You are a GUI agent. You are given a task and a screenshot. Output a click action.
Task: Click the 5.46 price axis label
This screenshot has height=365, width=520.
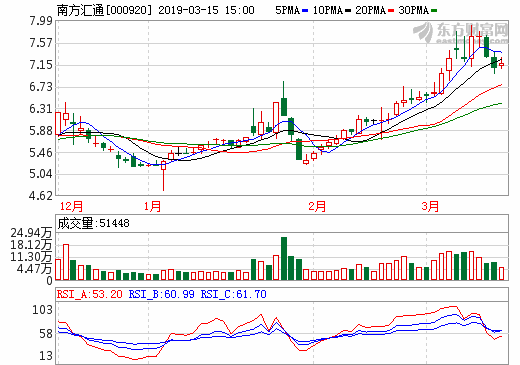point(41,153)
